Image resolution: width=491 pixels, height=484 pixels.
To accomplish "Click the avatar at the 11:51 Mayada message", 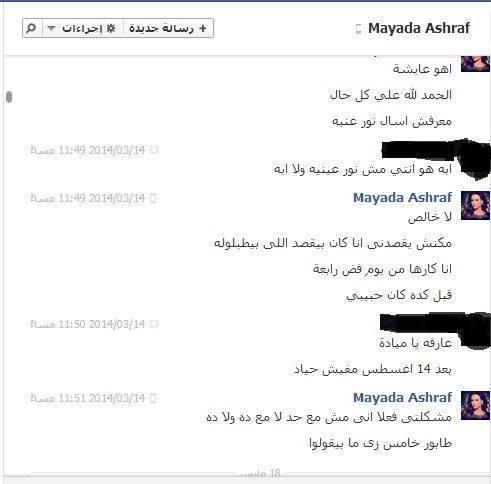I will (475, 405).
